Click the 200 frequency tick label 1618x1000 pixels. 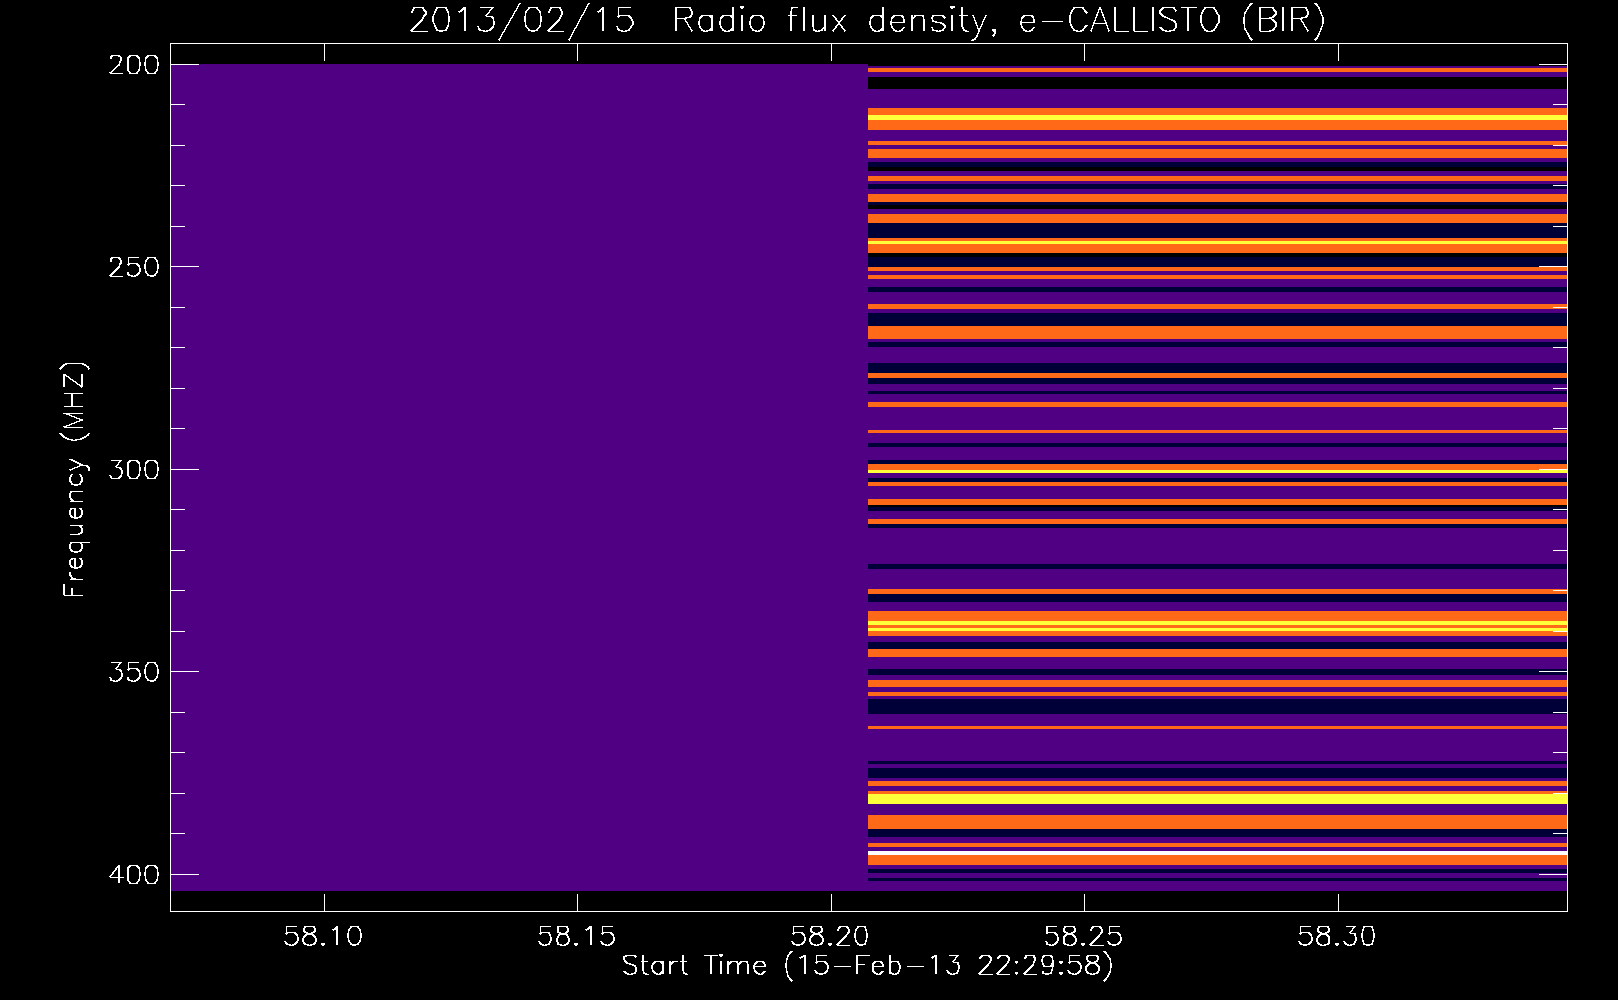134,65
